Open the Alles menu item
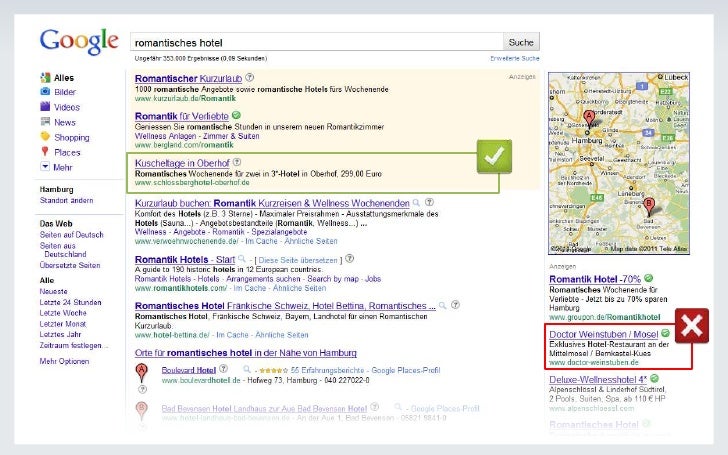The image size is (728, 455). 64,78
